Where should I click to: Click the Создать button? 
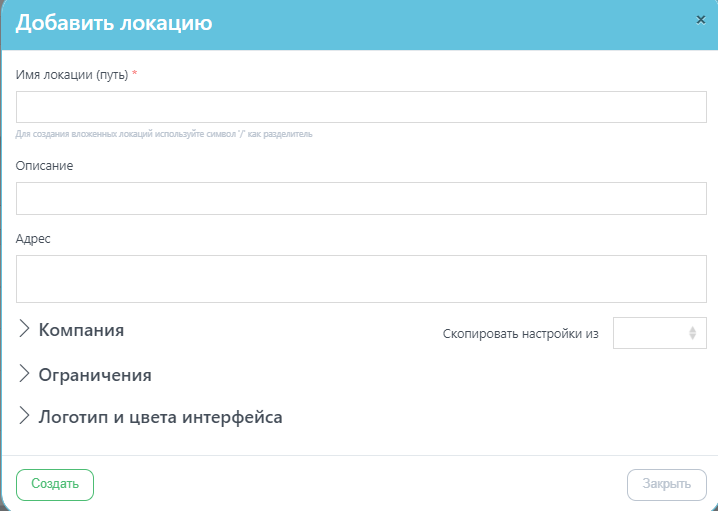click(55, 484)
